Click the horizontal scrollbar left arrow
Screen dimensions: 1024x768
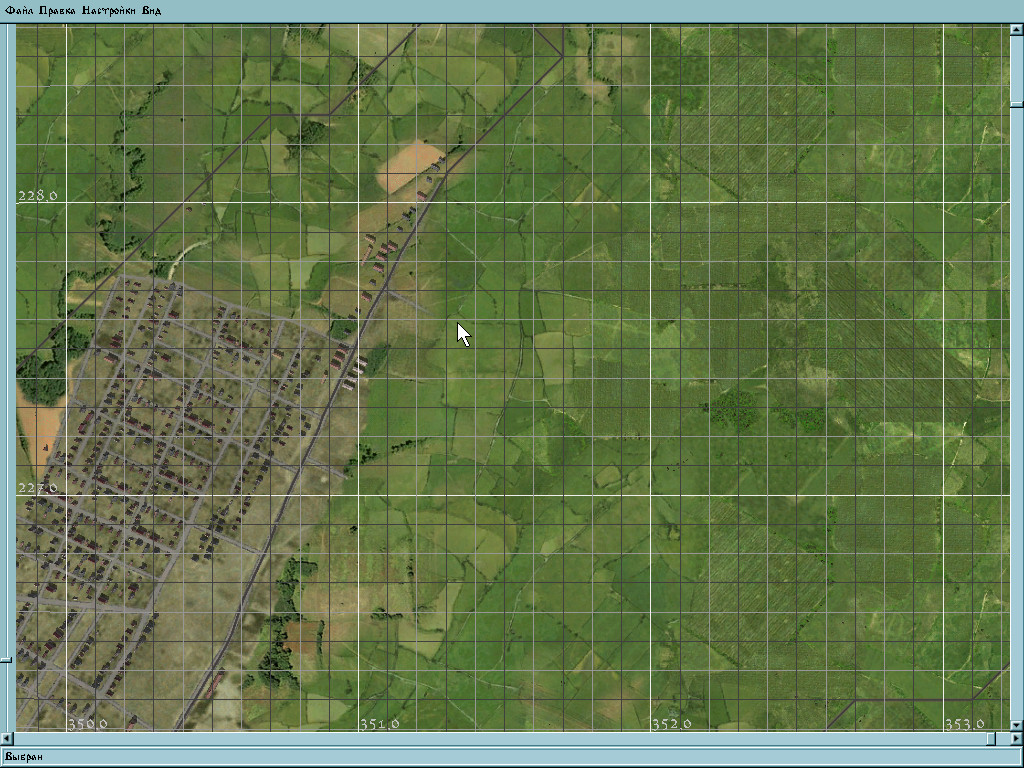6,738
